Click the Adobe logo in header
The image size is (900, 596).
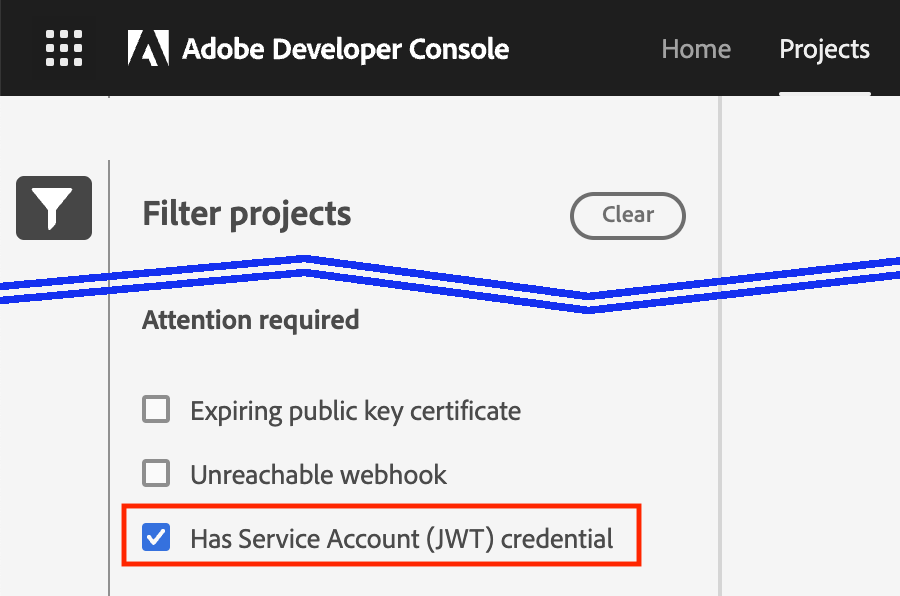(148, 48)
